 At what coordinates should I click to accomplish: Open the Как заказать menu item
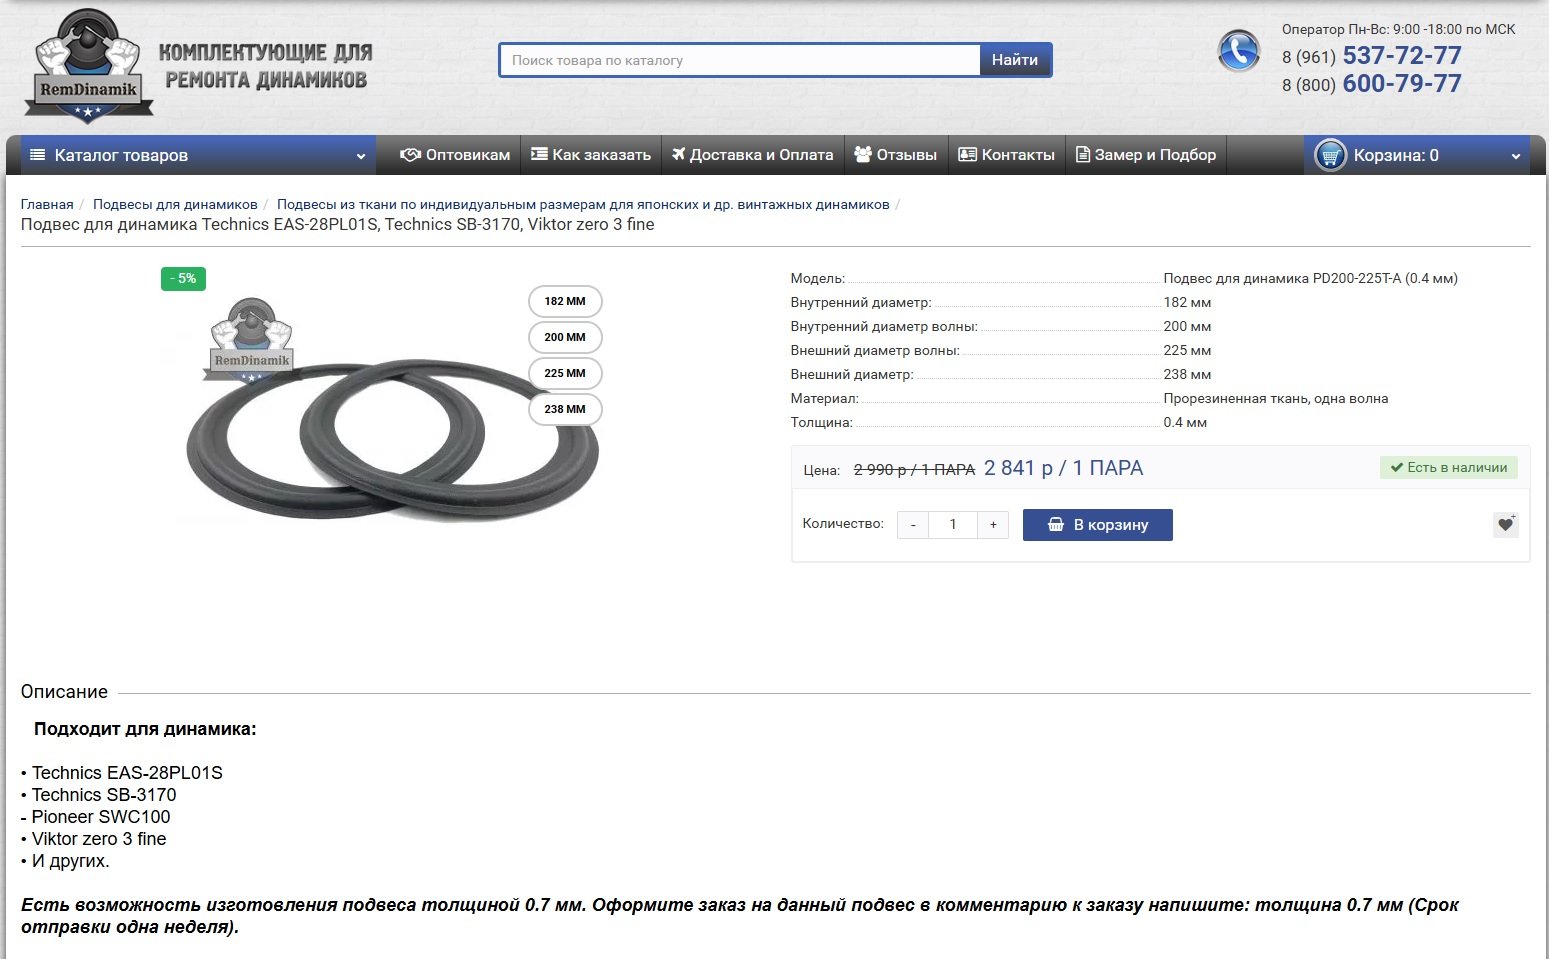pos(591,155)
